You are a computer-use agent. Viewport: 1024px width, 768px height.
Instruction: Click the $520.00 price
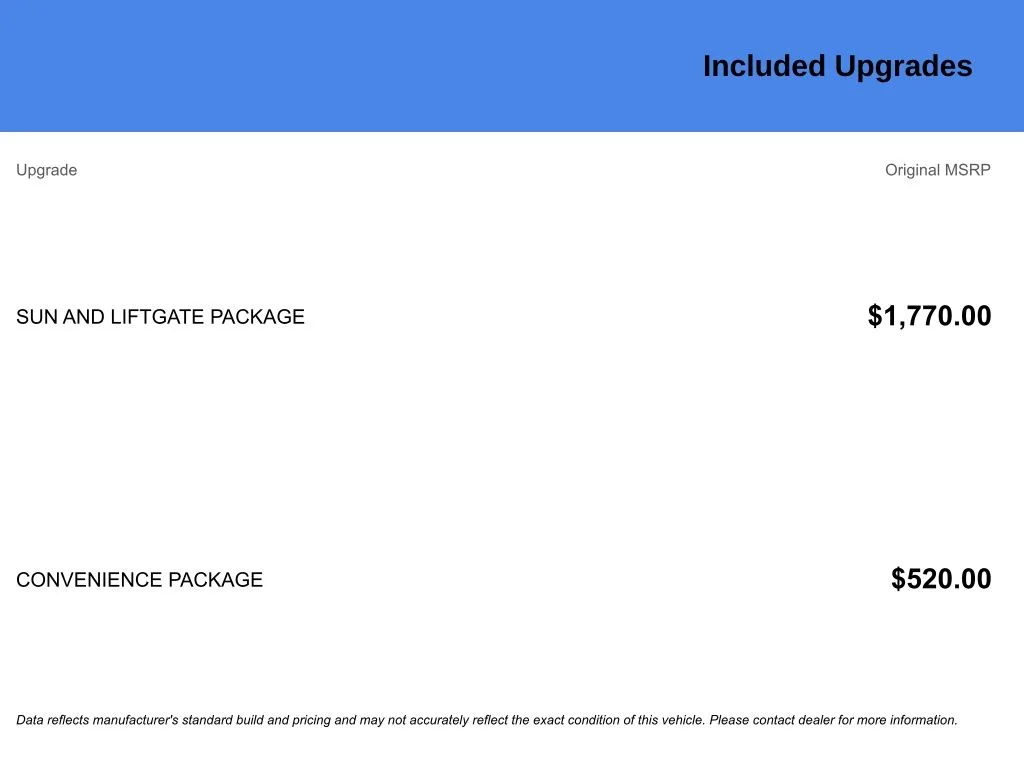pyautogui.click(x=941, y=579)
